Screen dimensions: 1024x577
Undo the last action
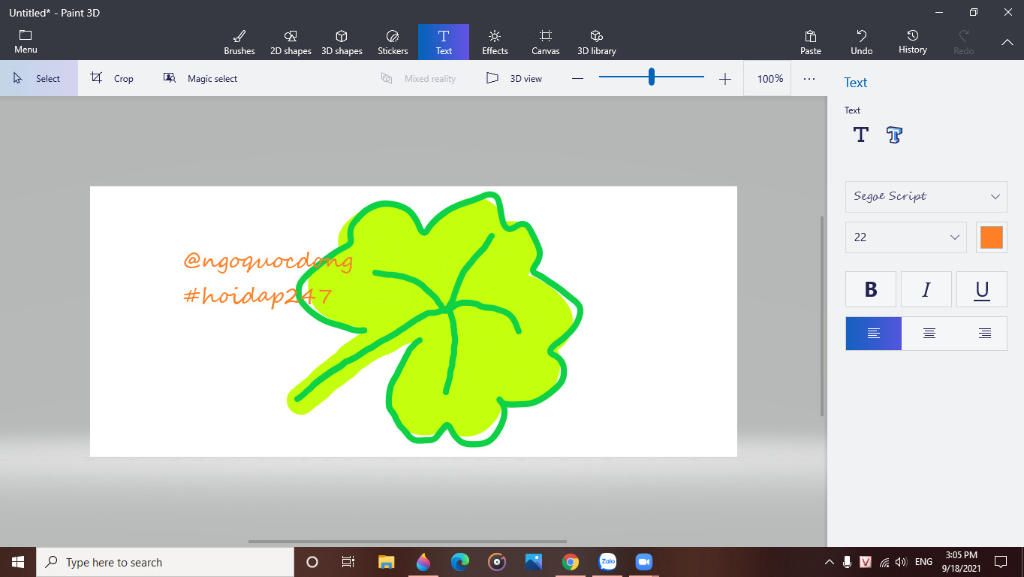[x=861, y=42]
